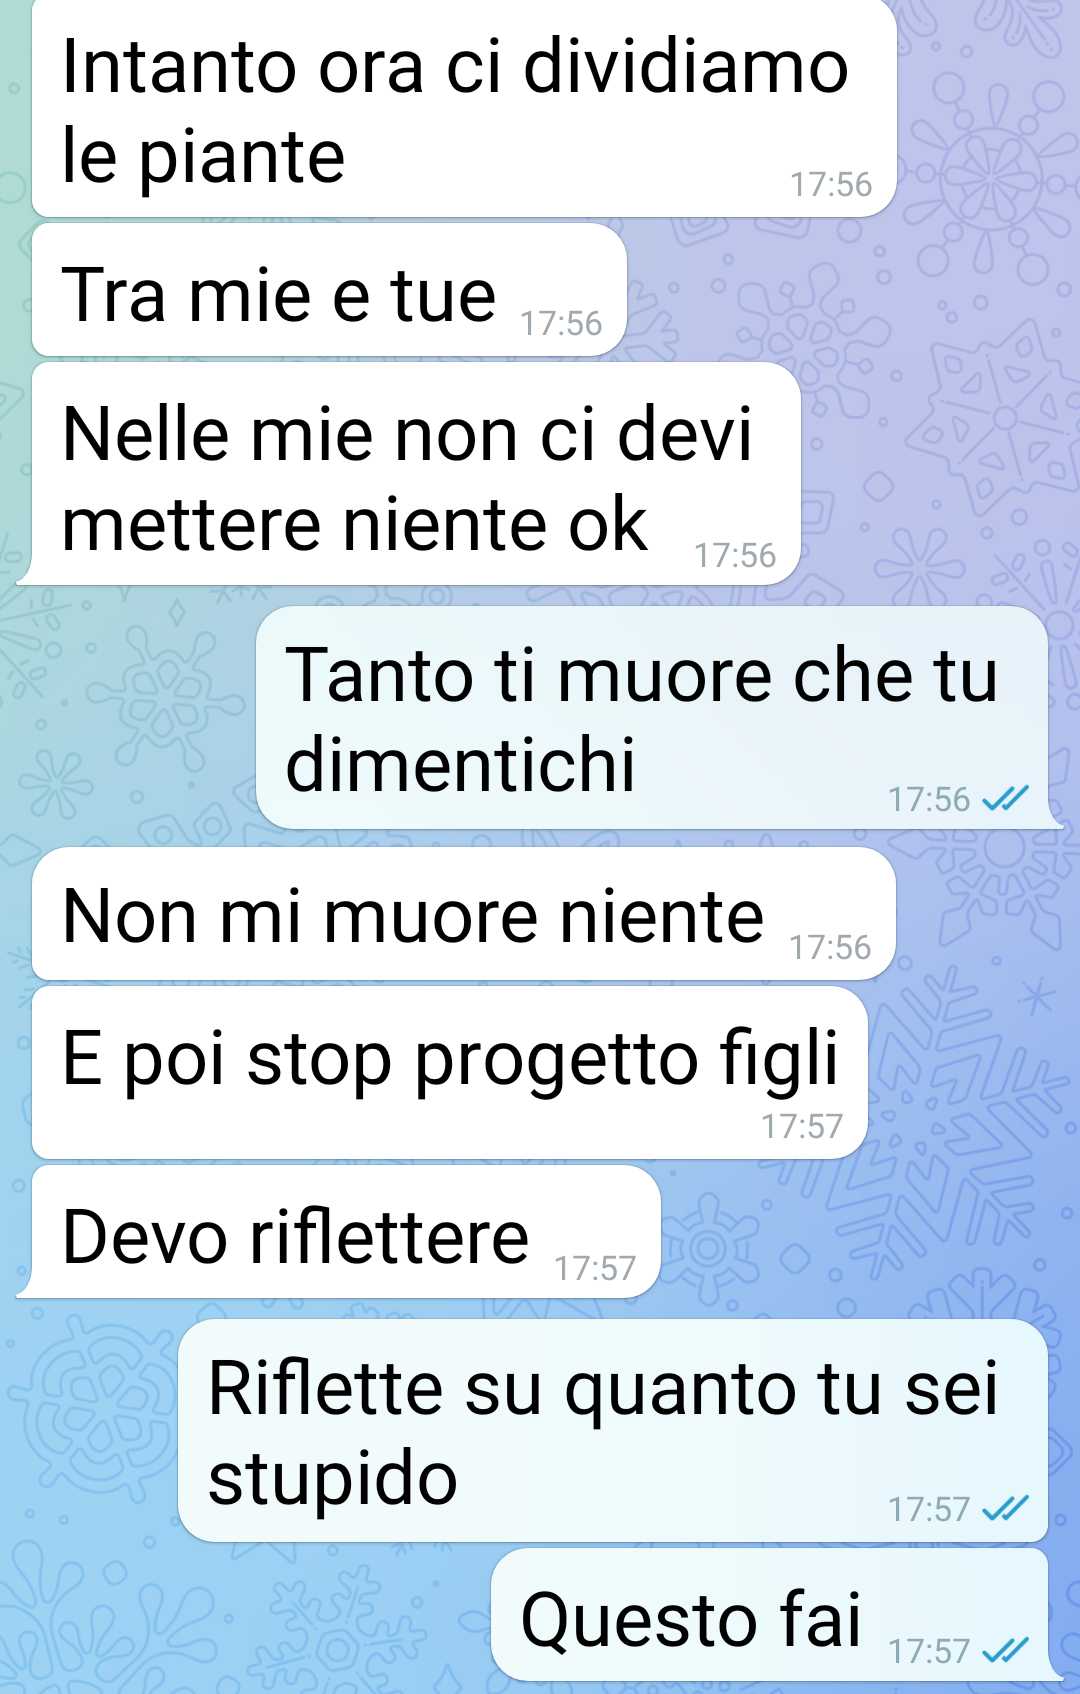Tap the empty chat wallpaper right of 'Tra mie e tue'
Viewport: 1080px width, 1694px height.
[x=850, y=290]
